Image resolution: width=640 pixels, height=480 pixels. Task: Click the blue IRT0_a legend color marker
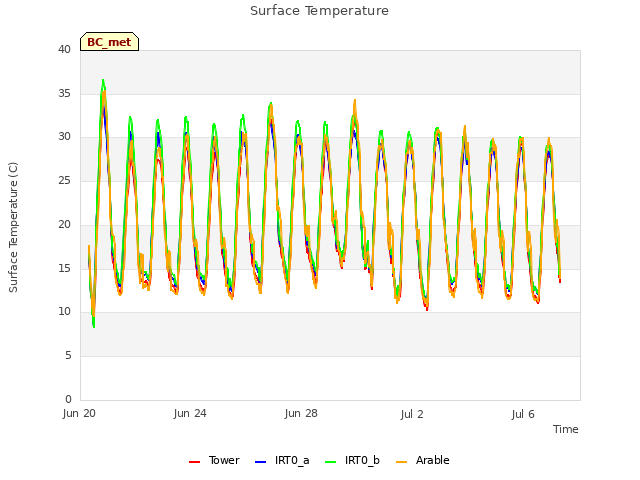[x=260, y=462]
